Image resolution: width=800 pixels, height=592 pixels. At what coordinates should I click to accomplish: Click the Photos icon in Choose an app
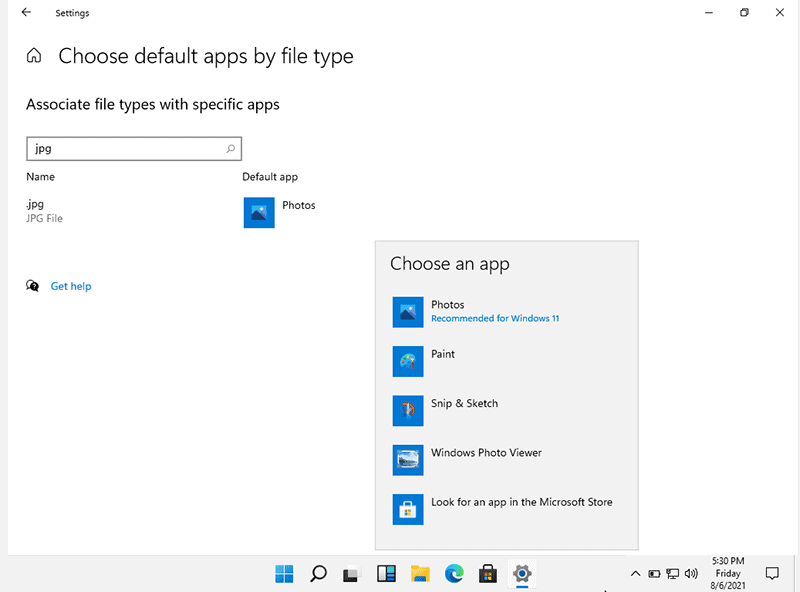(408, 312)
